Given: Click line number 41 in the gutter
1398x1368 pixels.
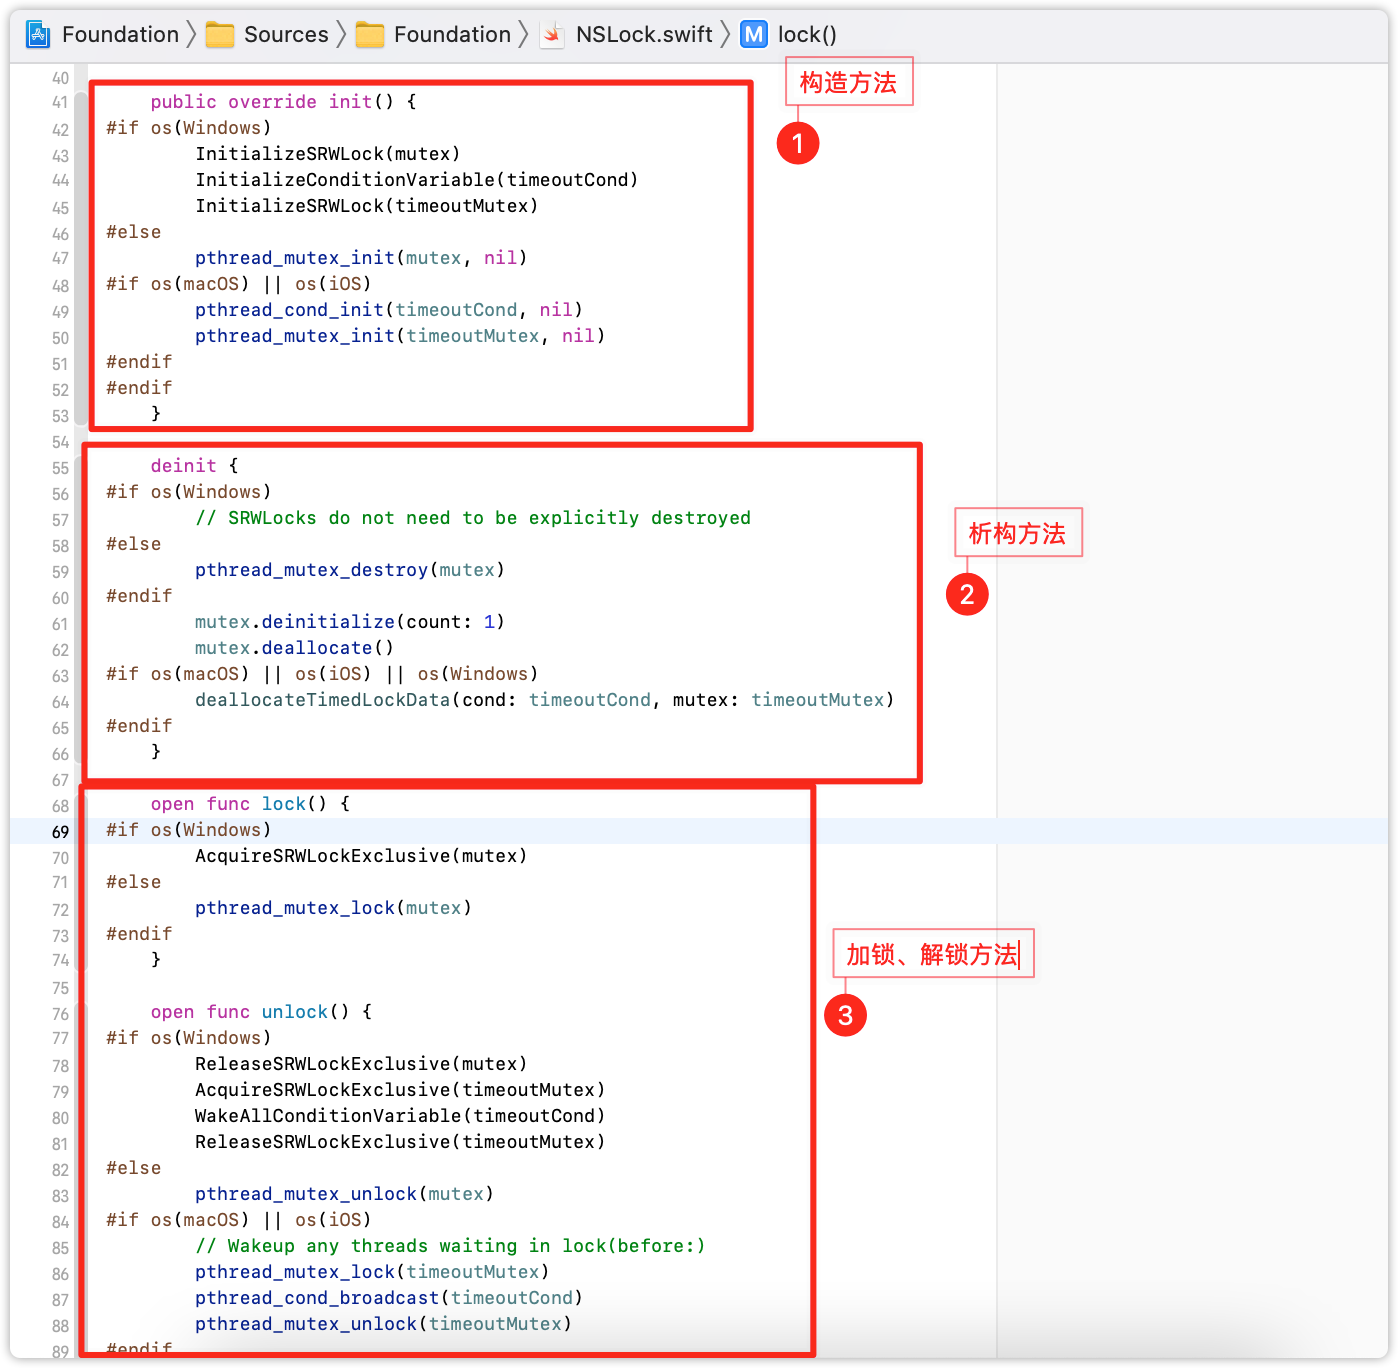Looking at the screenshot, I should pyautogui.click(x=60, y=102).
